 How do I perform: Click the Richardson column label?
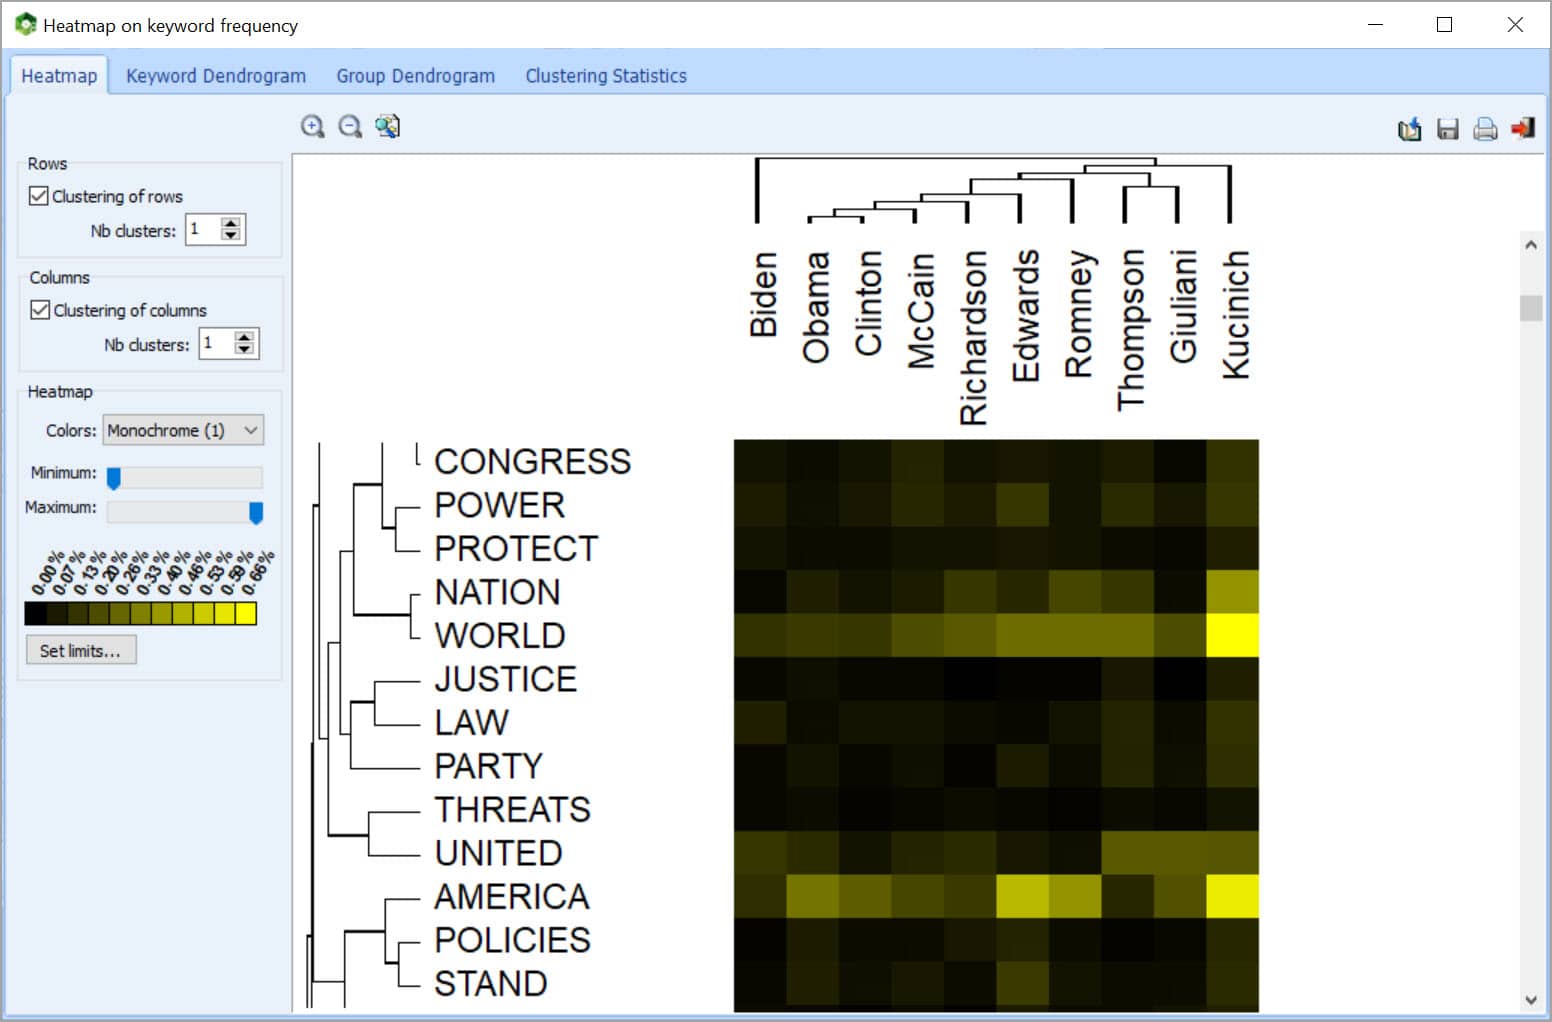point(973,338)
